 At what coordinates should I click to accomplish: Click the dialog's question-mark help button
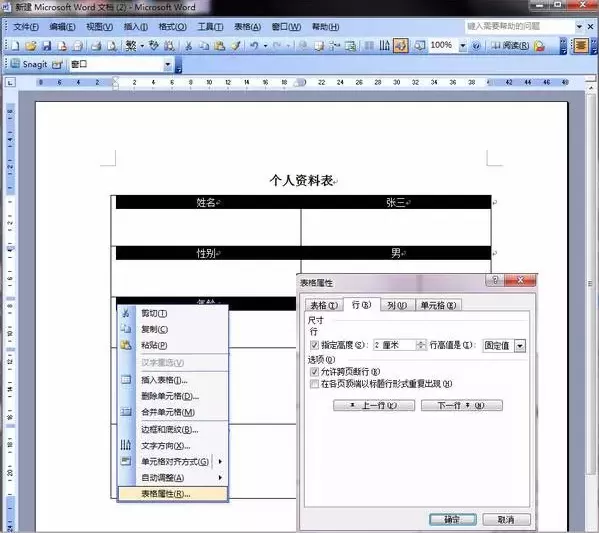click(495, 280)
